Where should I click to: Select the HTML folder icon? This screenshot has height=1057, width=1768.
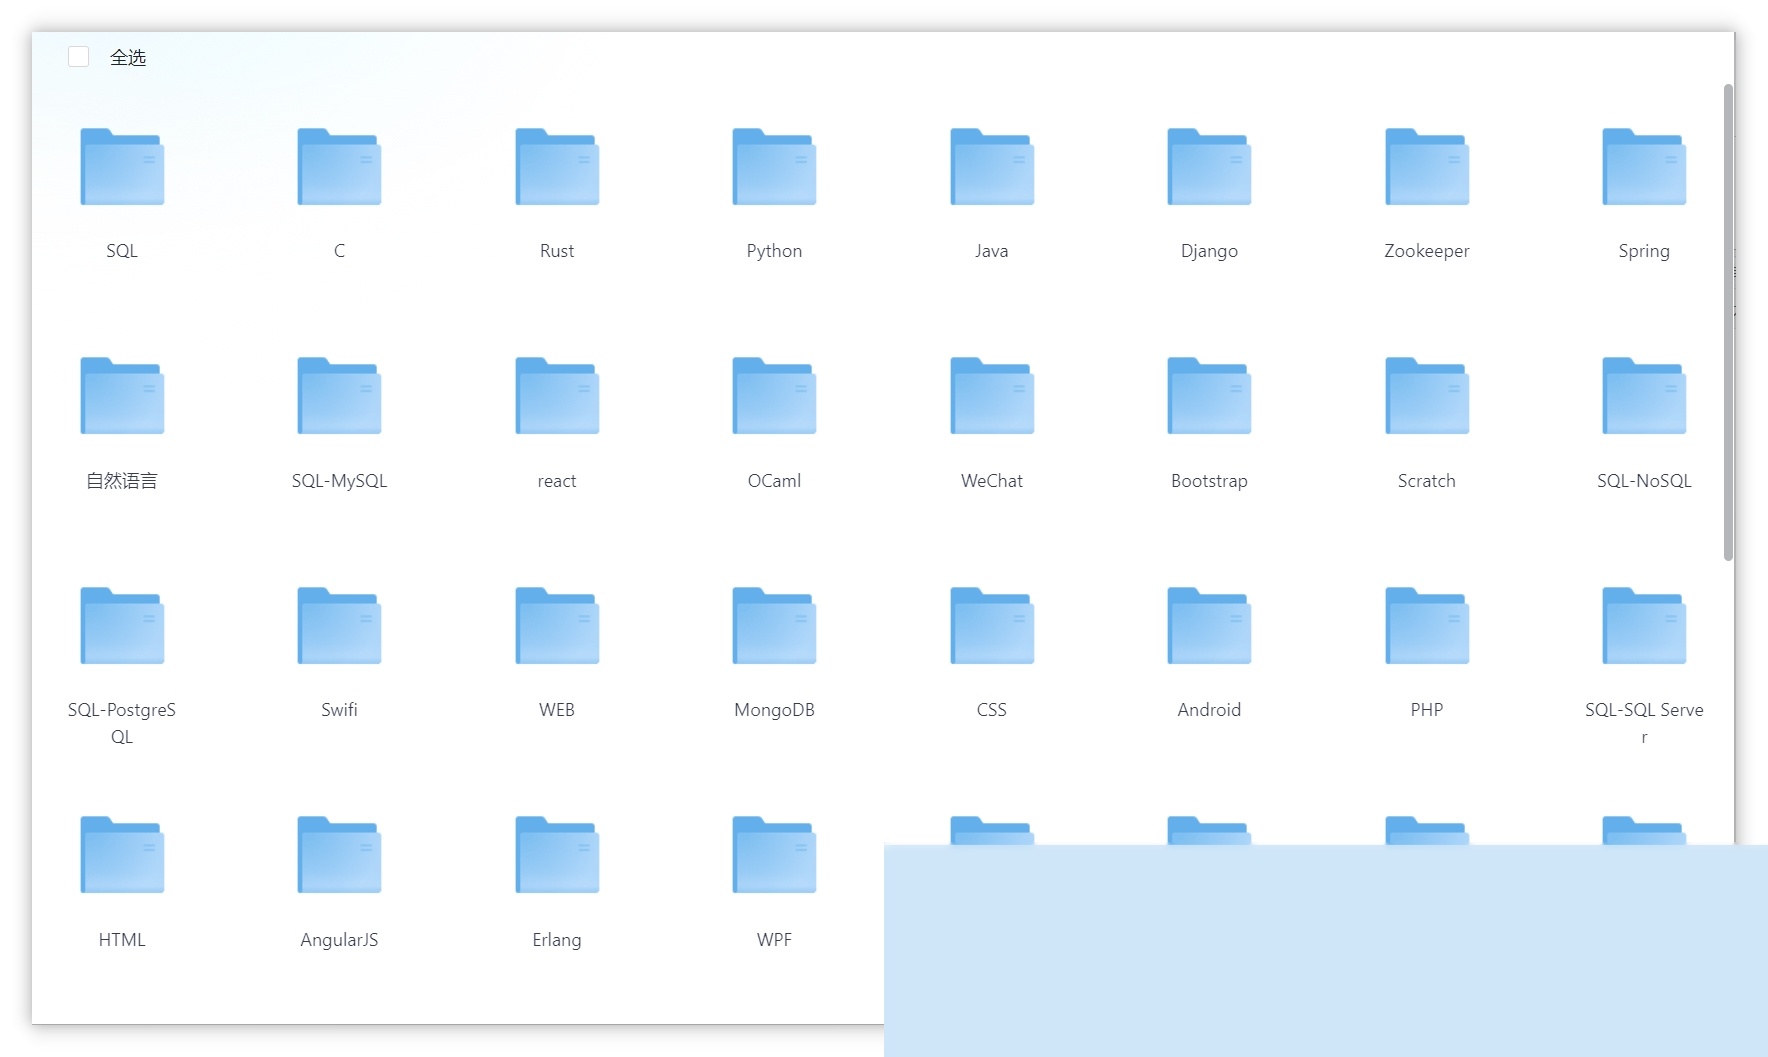tap(122, 855)
